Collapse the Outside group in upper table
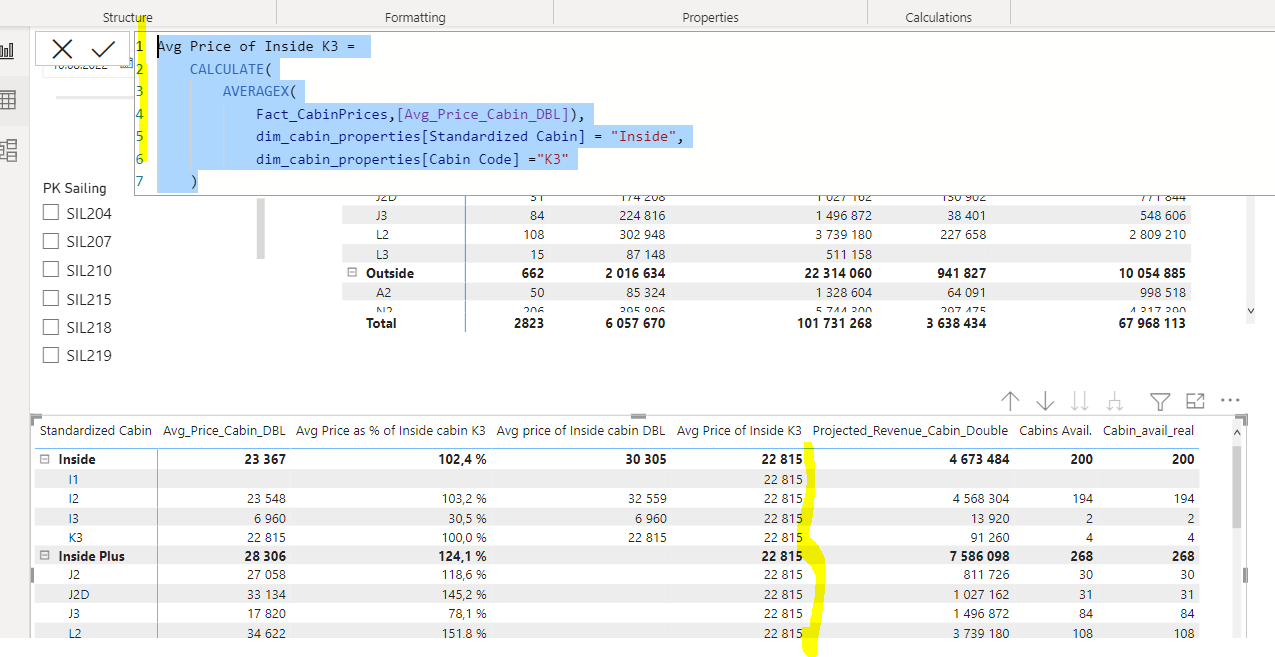Viewport: 1275px width, 657px height. coord(352,273)
